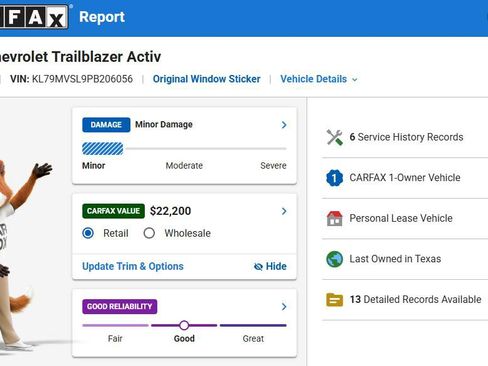Viewport: 488px width, 366px height.
Task: Open the Good Reliability details chevron
Action: tap(284, 307)
